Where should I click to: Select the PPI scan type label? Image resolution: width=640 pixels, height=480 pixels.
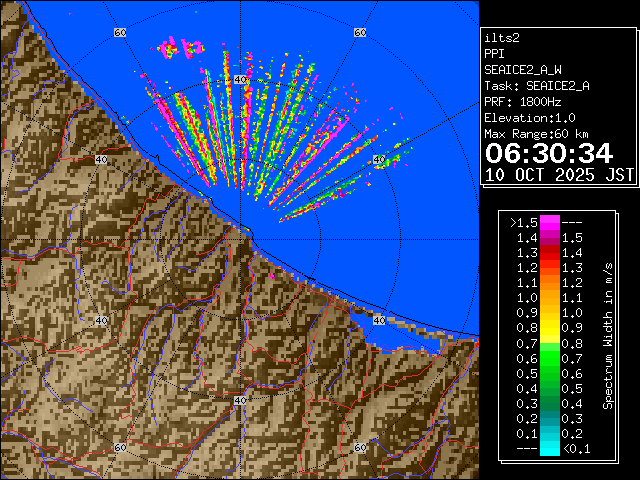click(x=494, y=53)
